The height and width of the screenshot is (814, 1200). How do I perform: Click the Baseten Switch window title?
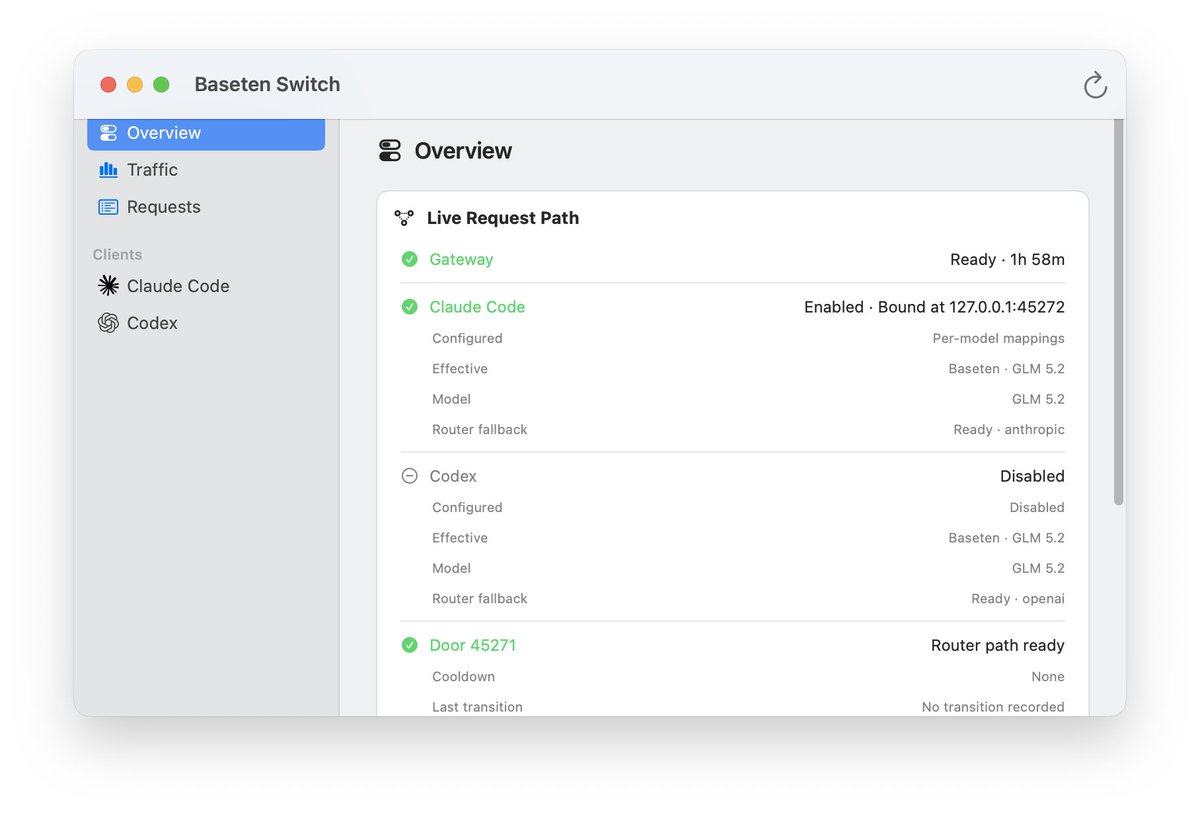point(267,84)
